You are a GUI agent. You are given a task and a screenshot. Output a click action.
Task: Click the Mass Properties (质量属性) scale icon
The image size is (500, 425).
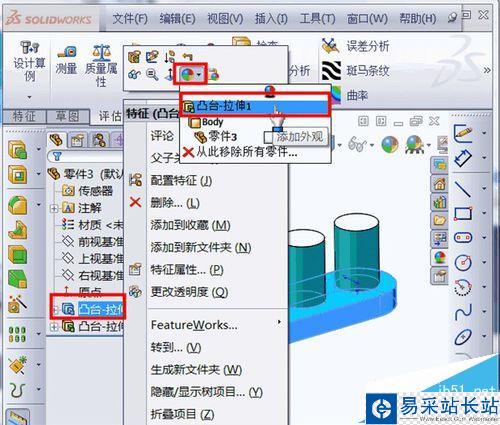click(102, 52)
